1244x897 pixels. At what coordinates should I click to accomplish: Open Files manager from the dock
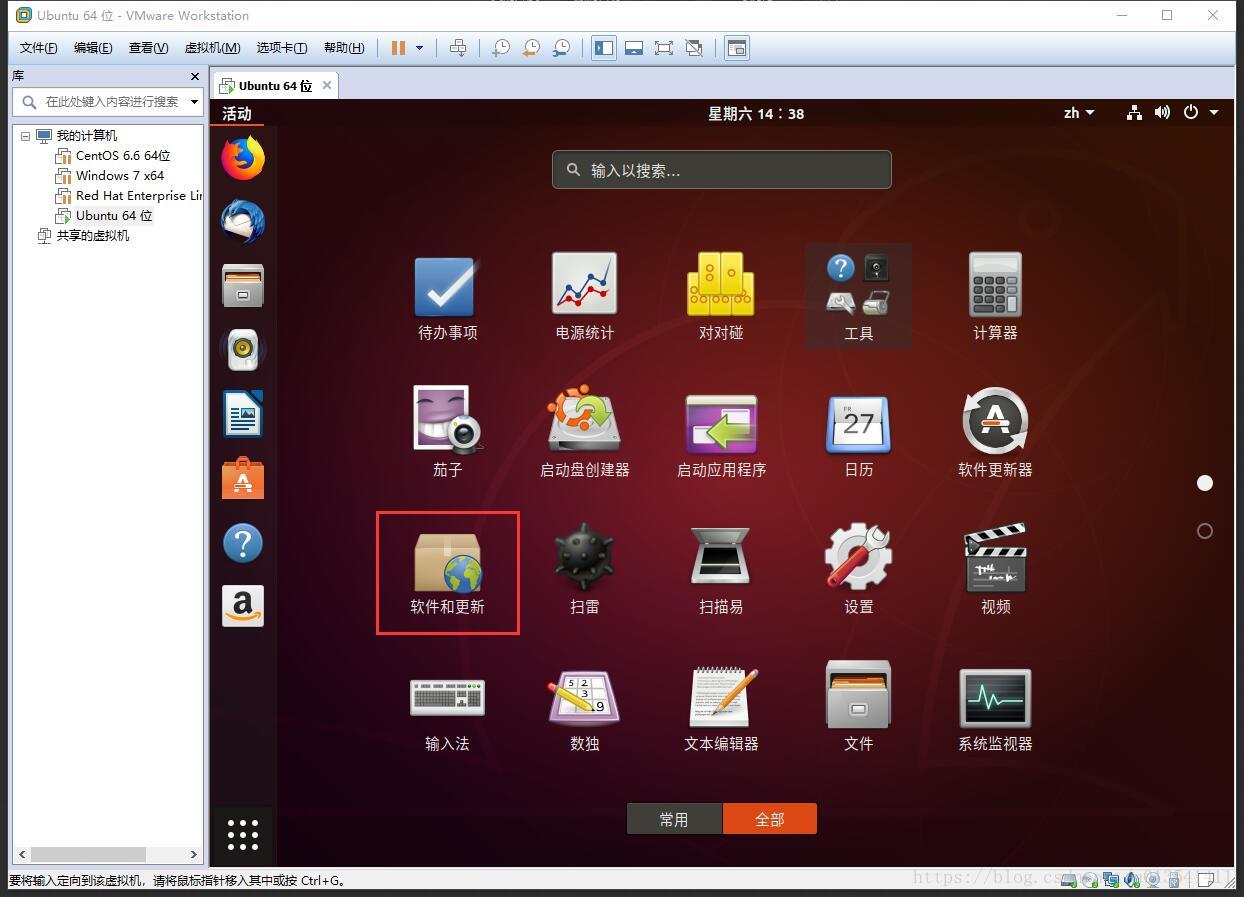click(x=243, y=286)
